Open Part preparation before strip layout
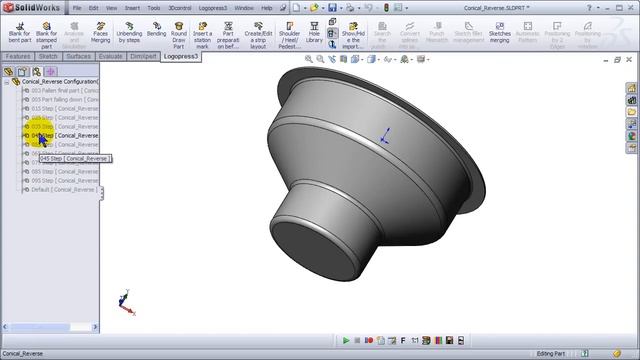640x360 pixels. point(228,35)
